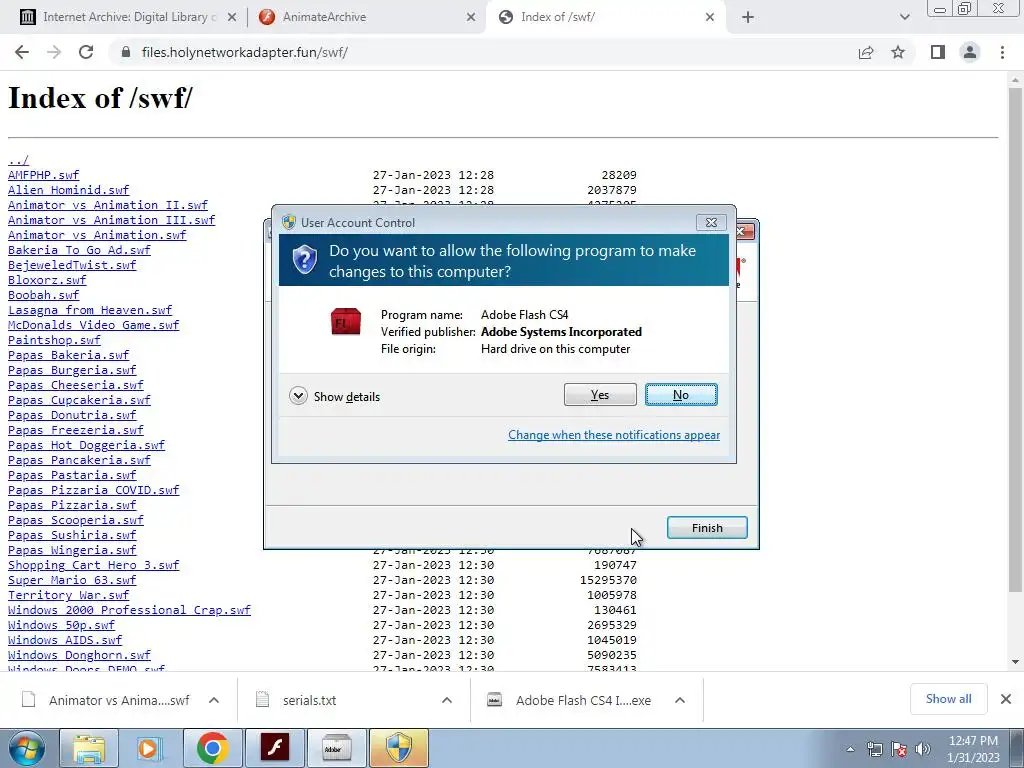Open downloaded serials.txt file
1024x768 pixels.
pyautogui.click(x=297, y=700)
